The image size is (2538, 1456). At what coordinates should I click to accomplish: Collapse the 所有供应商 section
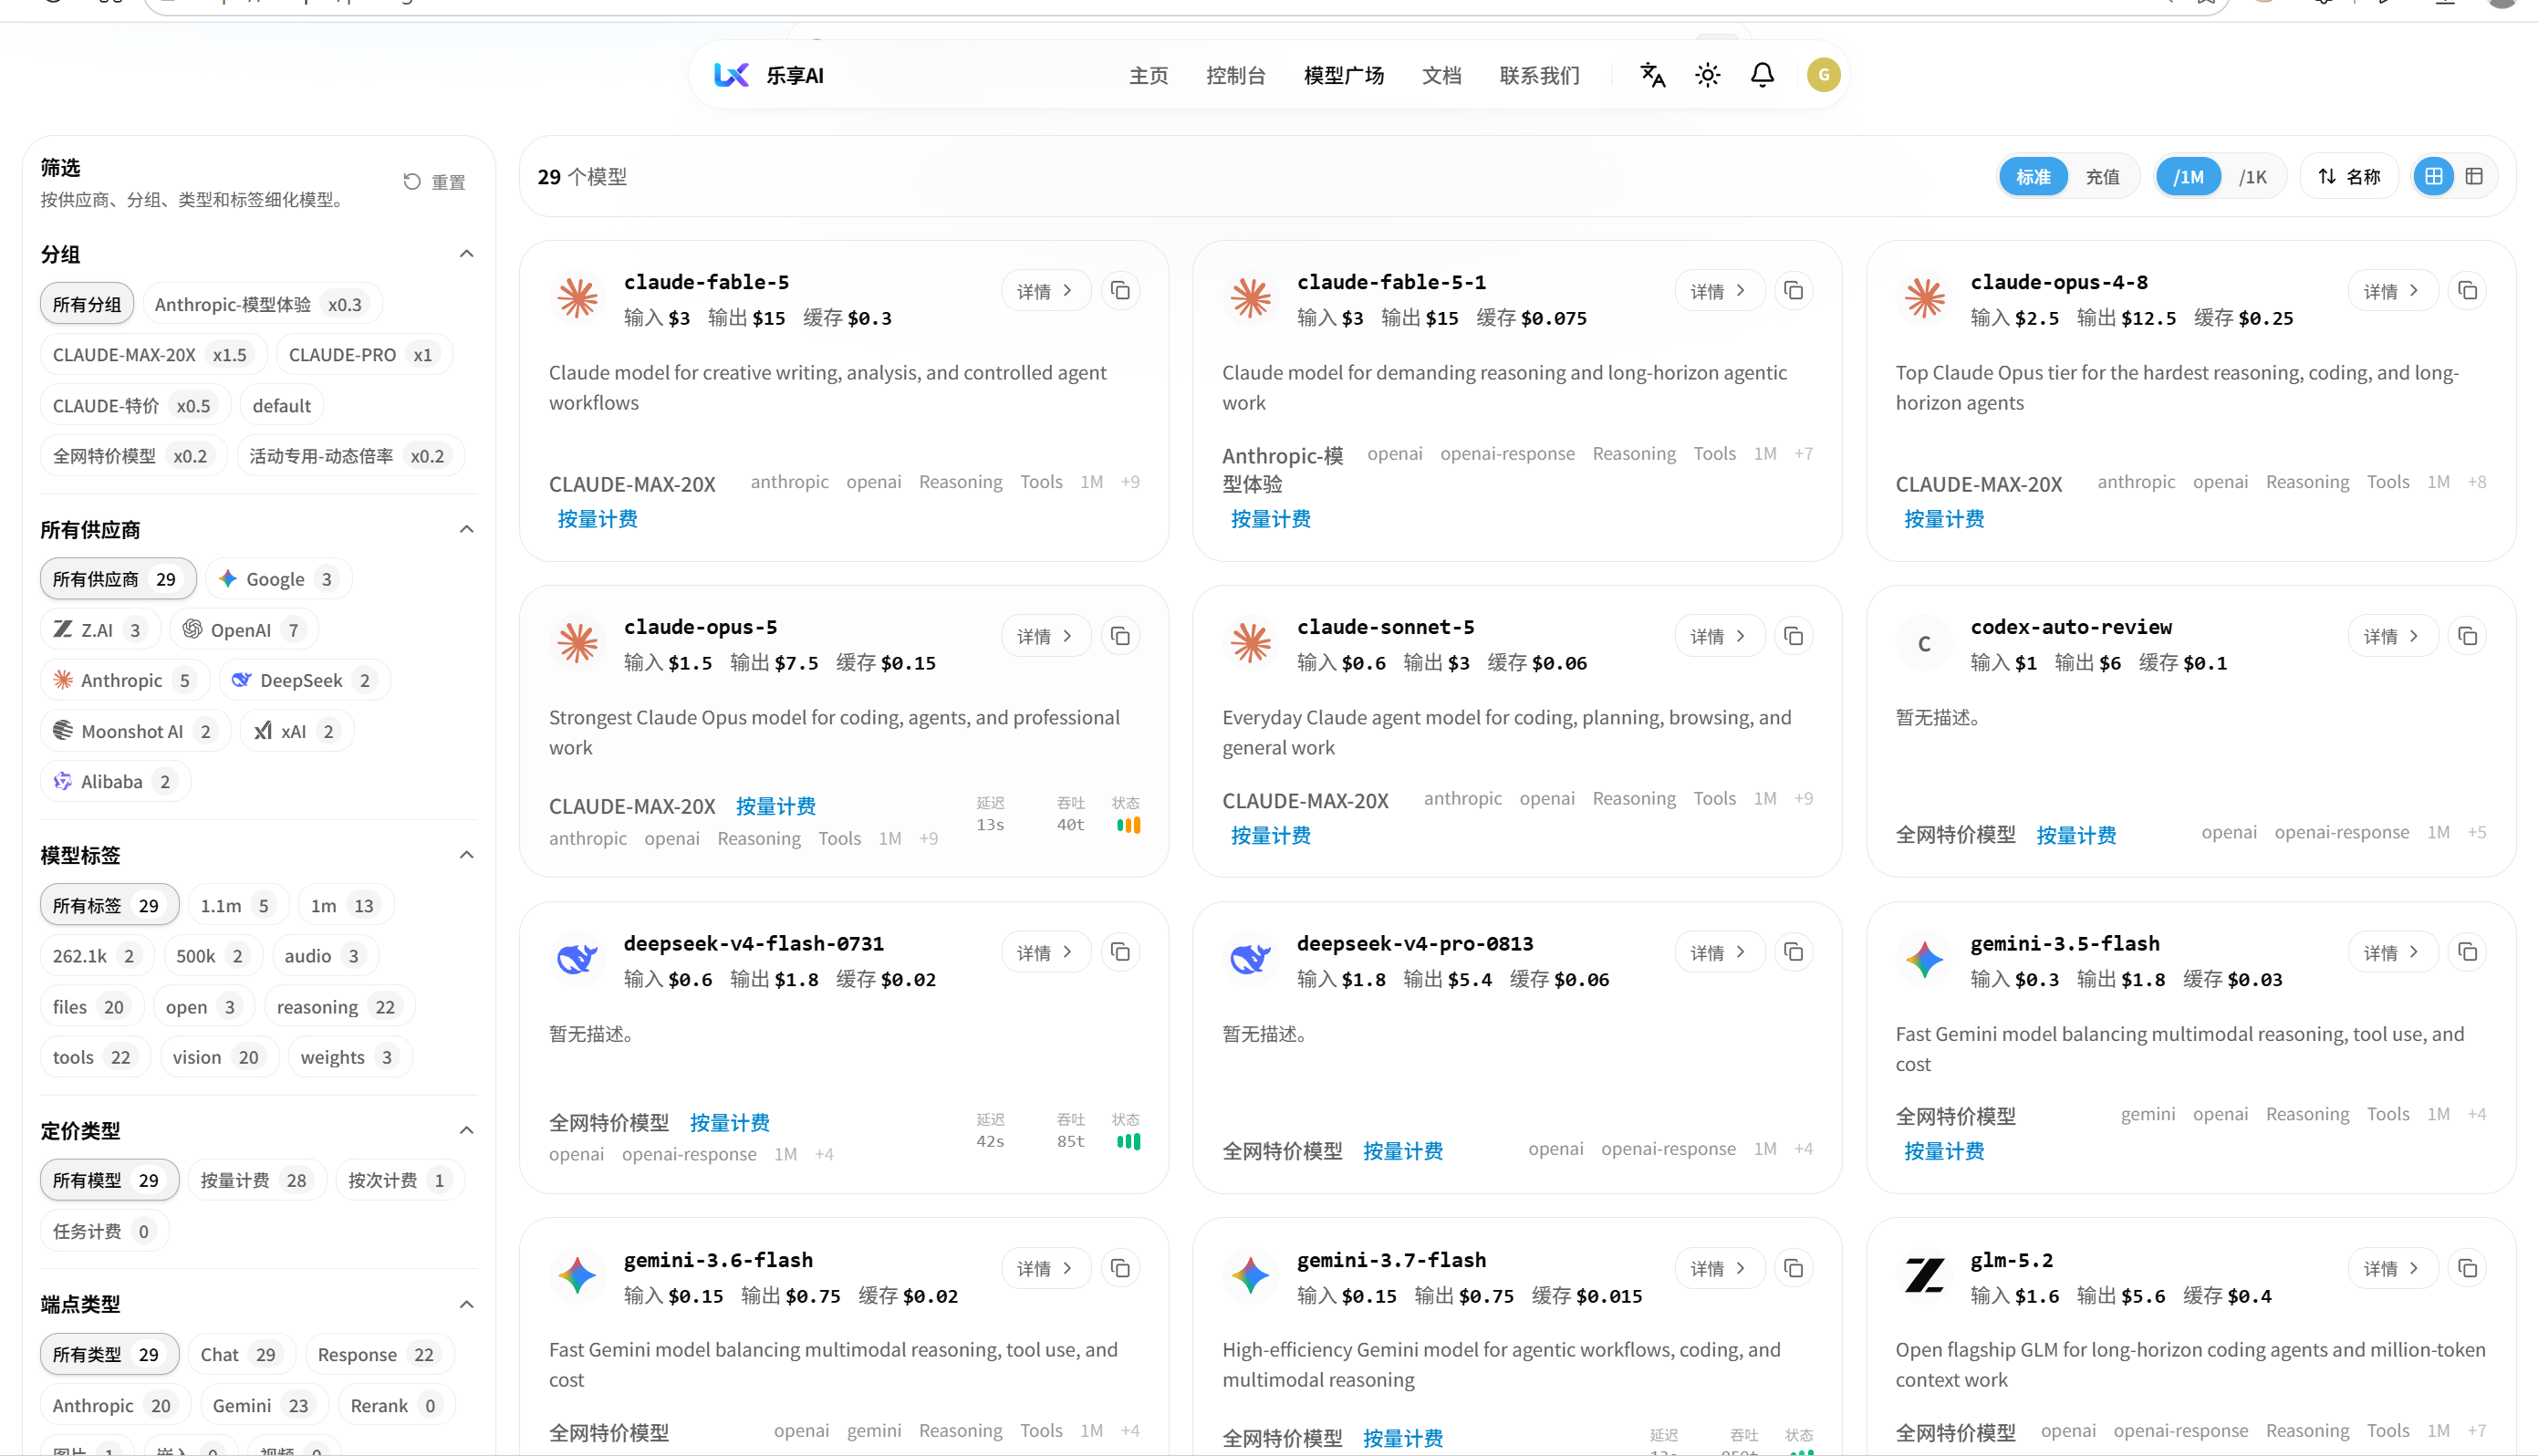[466, 529]
